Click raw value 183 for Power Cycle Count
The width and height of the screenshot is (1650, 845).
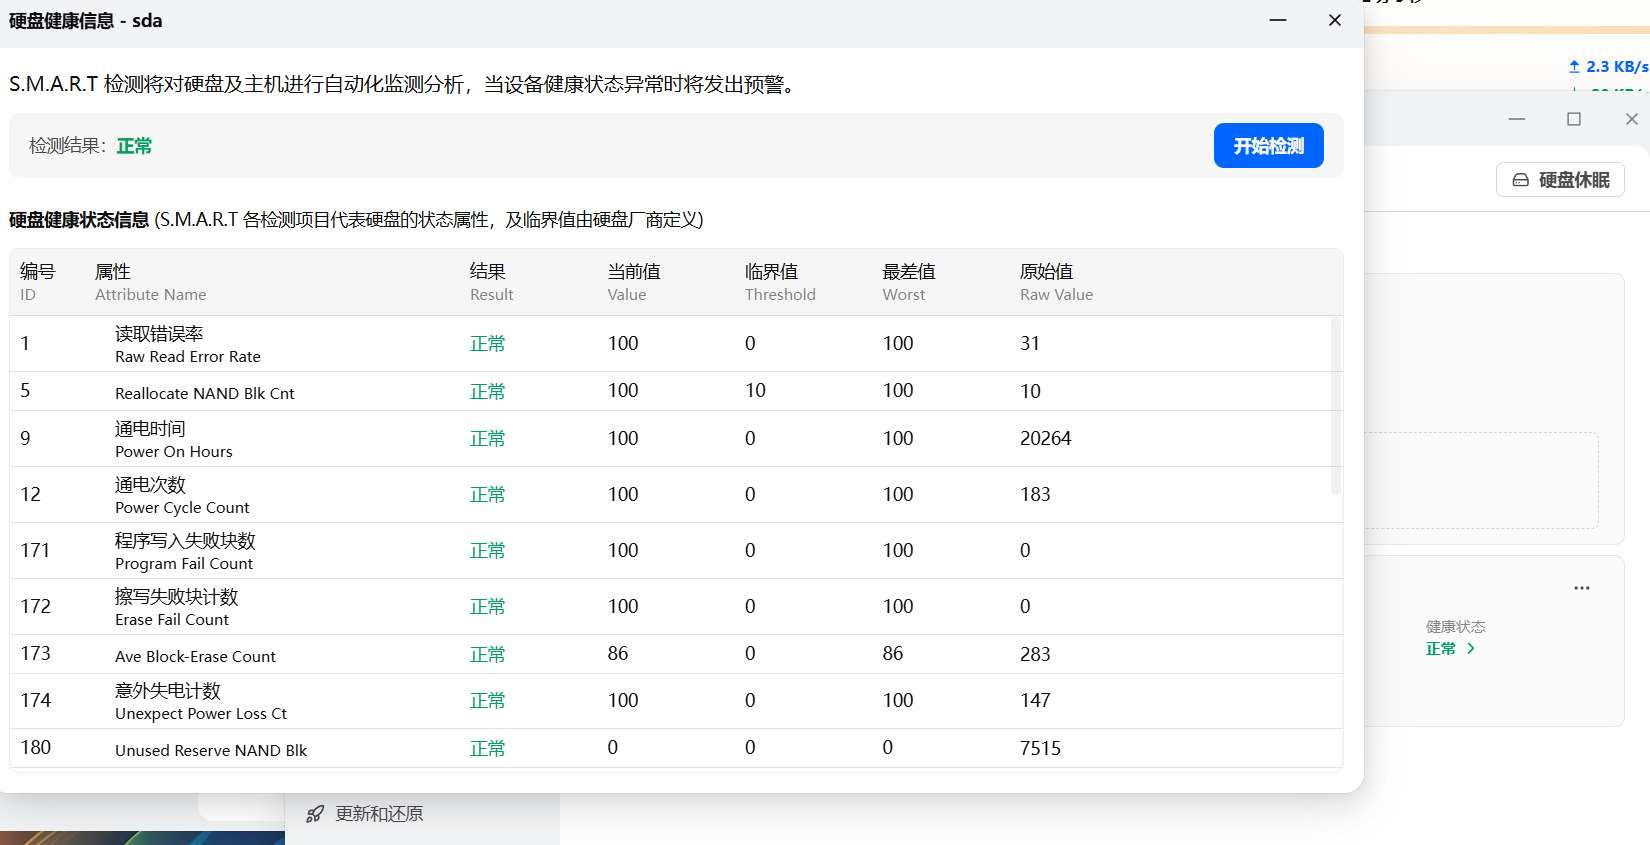(1035, 495)
